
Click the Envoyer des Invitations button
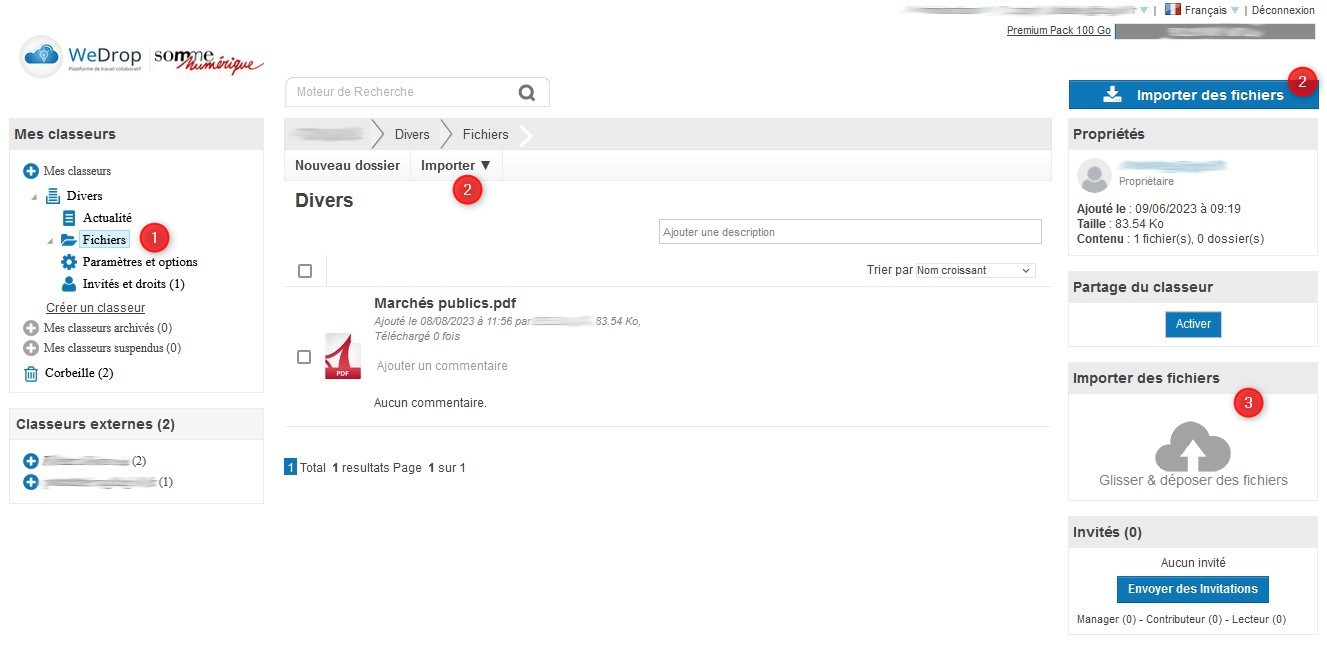[x=1192, y=589]
